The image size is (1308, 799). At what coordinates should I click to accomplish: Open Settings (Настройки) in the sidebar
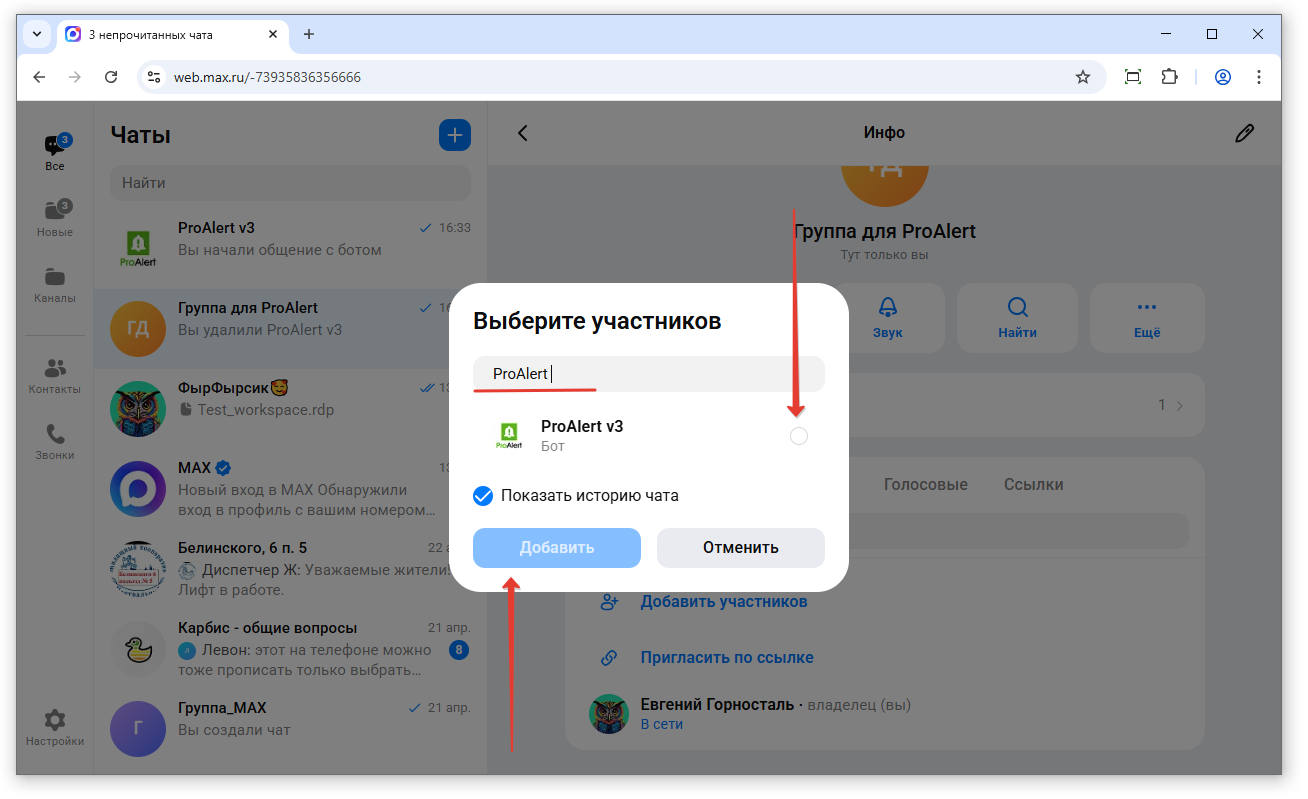(54, 727)
